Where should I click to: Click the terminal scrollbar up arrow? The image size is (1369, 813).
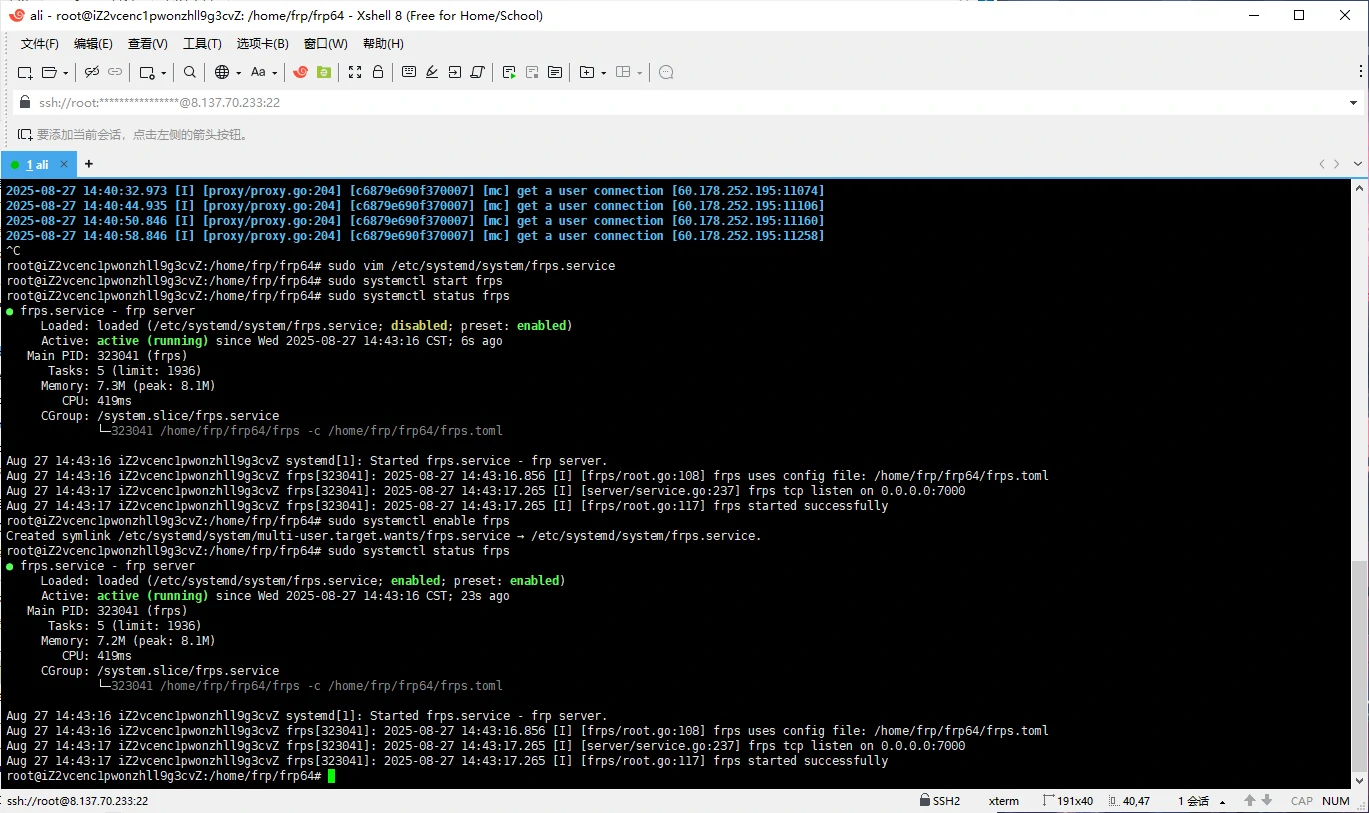point(1358,187)
